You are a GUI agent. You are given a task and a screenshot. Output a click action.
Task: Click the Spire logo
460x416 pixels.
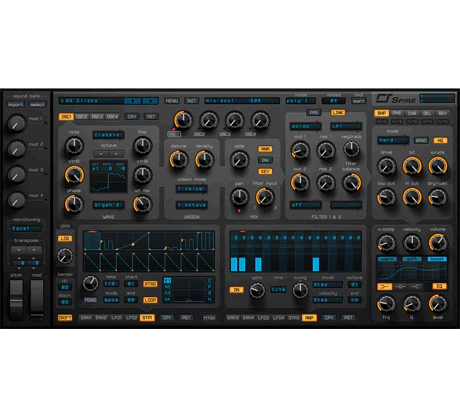point(396,99)
